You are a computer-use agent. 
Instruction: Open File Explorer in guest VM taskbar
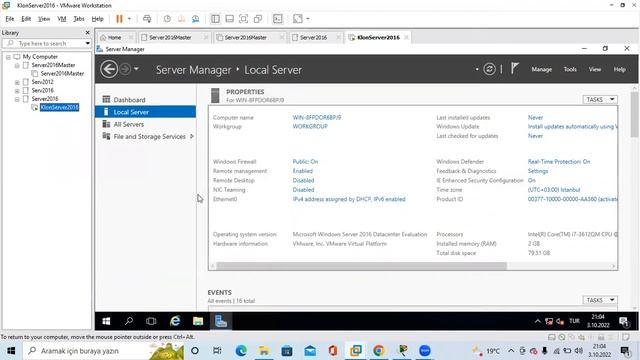[x=198, y=321]
